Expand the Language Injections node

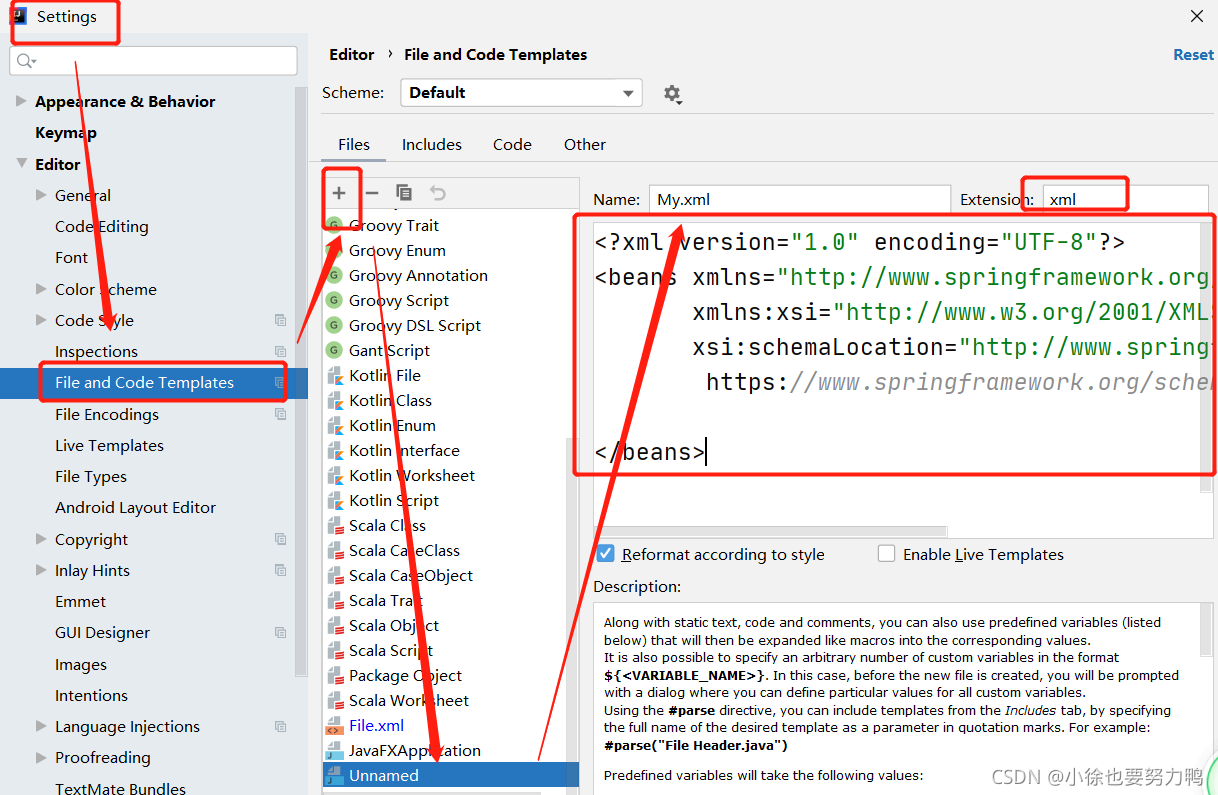(41, 726)
